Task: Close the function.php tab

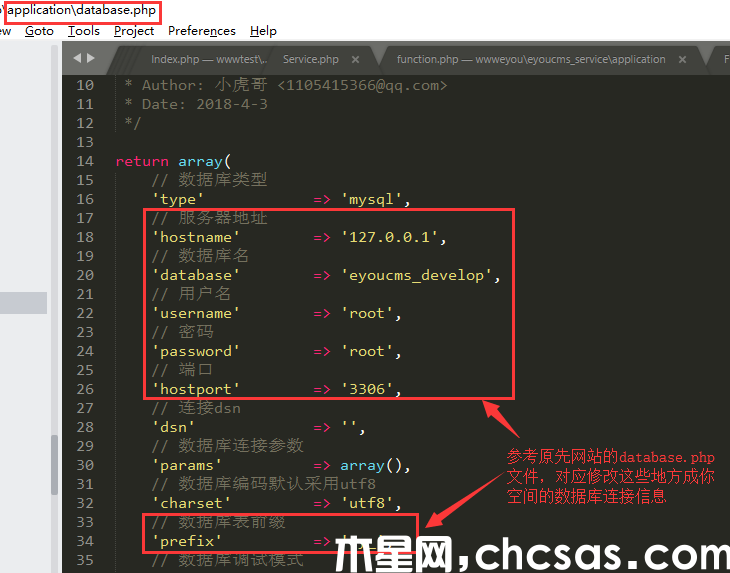Action: 683,60
